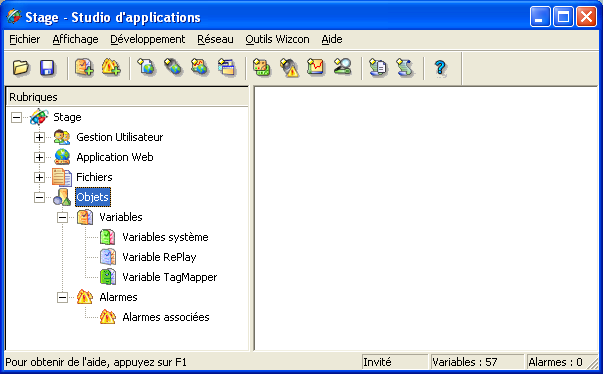Collapse the Objets node
The height and width of the screenshot is (374, 603).
point(39,198)
